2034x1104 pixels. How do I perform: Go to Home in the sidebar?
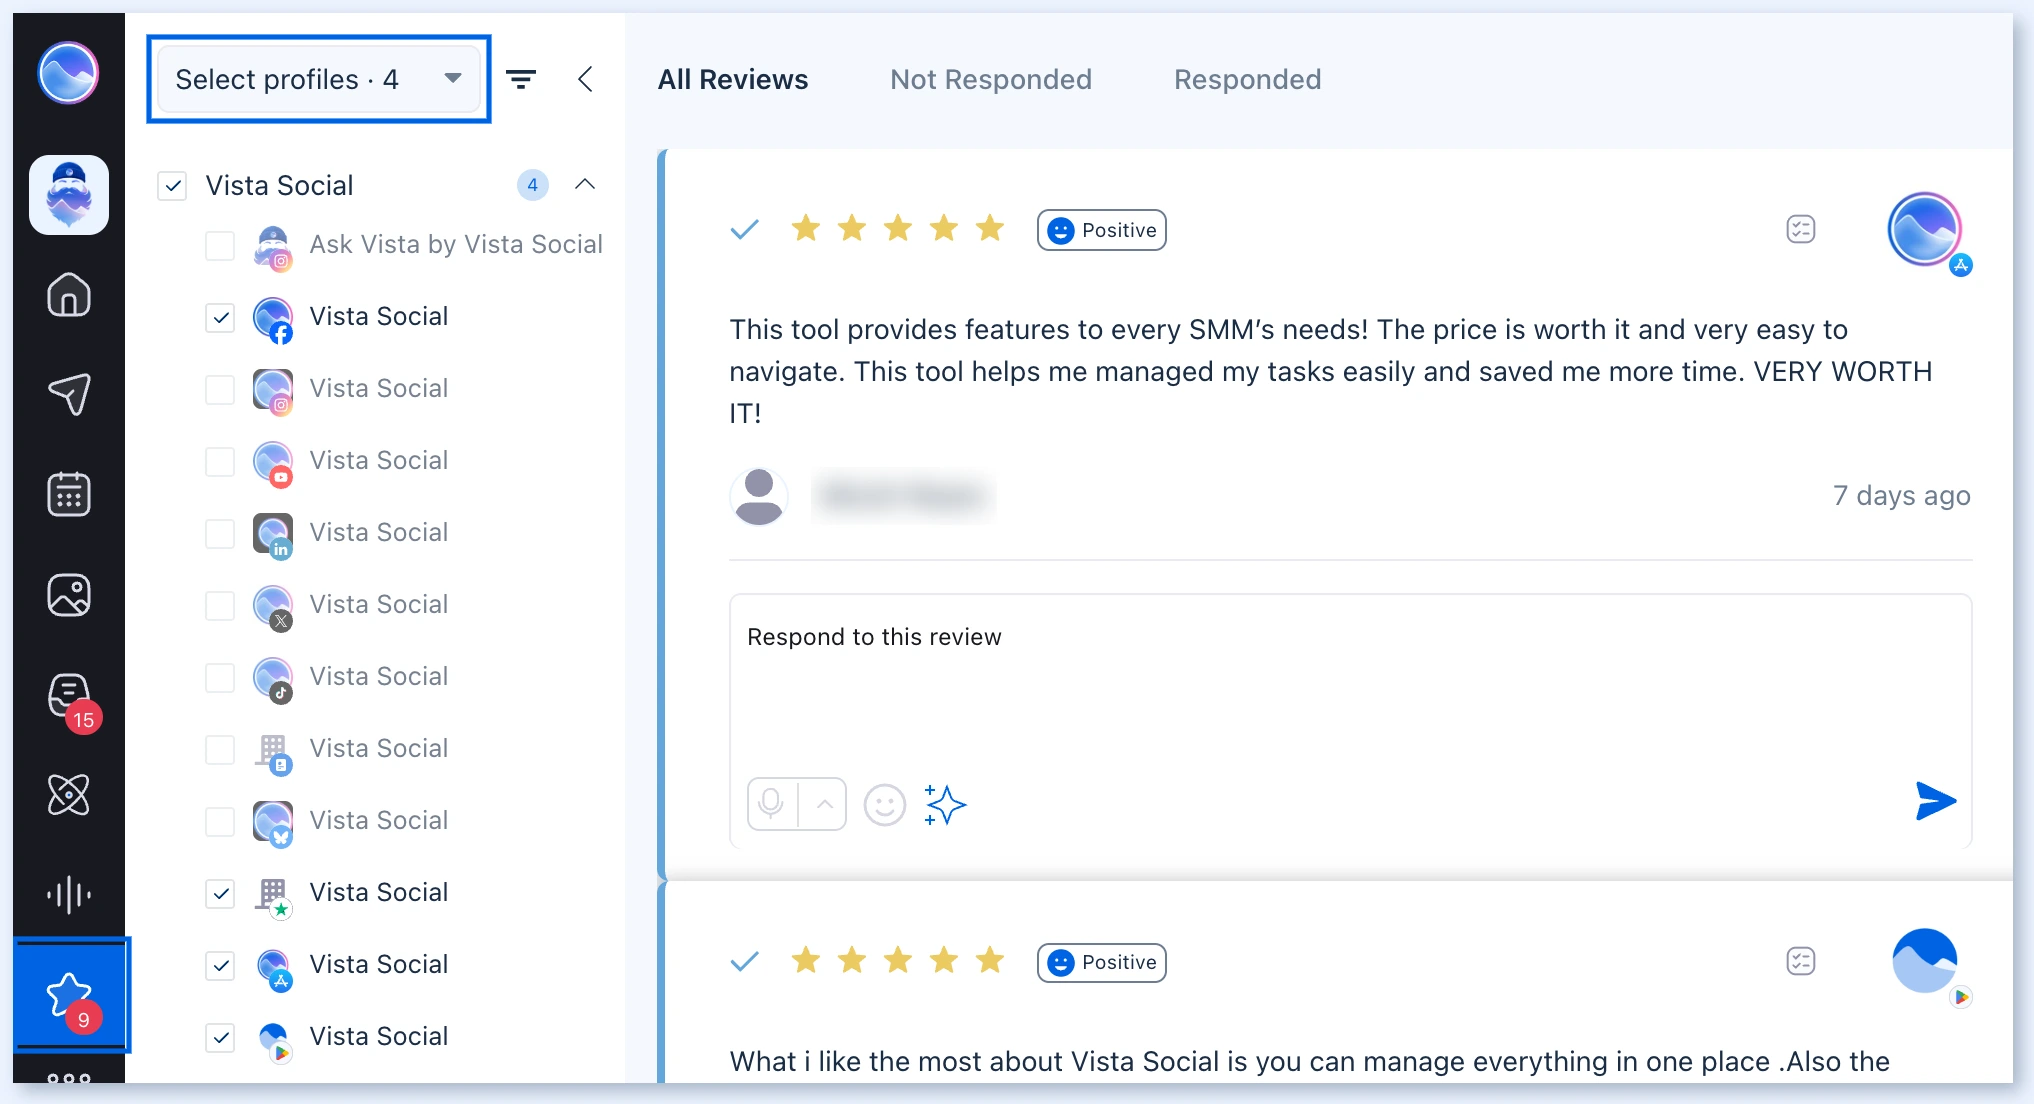69,295
